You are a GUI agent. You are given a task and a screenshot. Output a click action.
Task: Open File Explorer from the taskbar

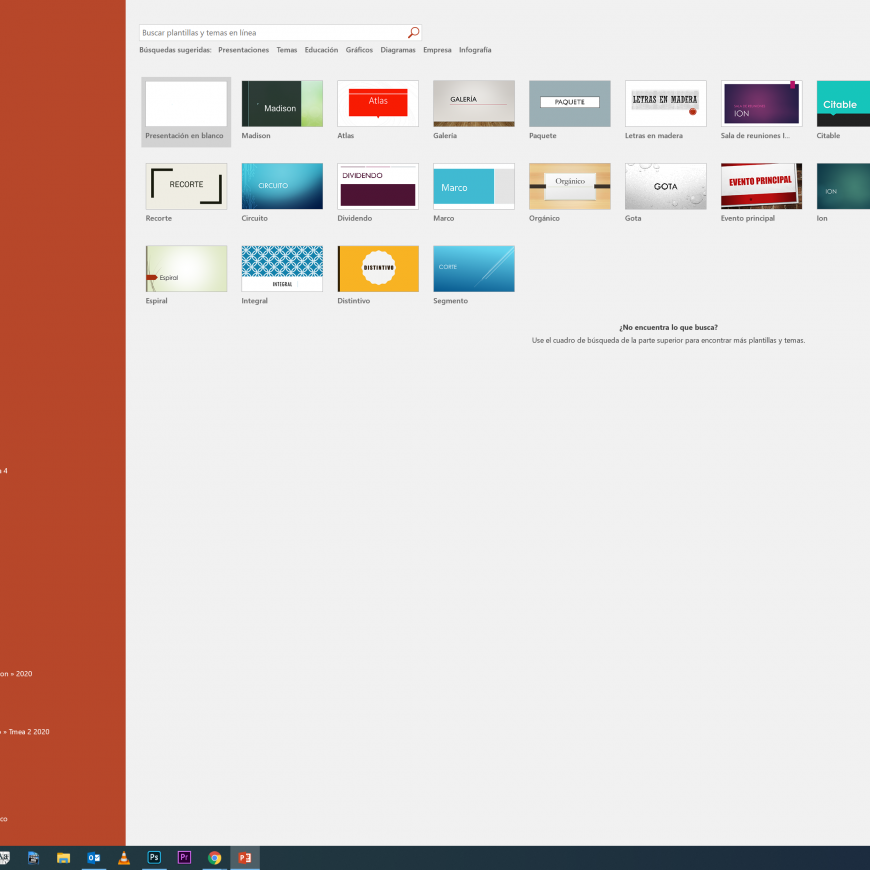(63, 858)
